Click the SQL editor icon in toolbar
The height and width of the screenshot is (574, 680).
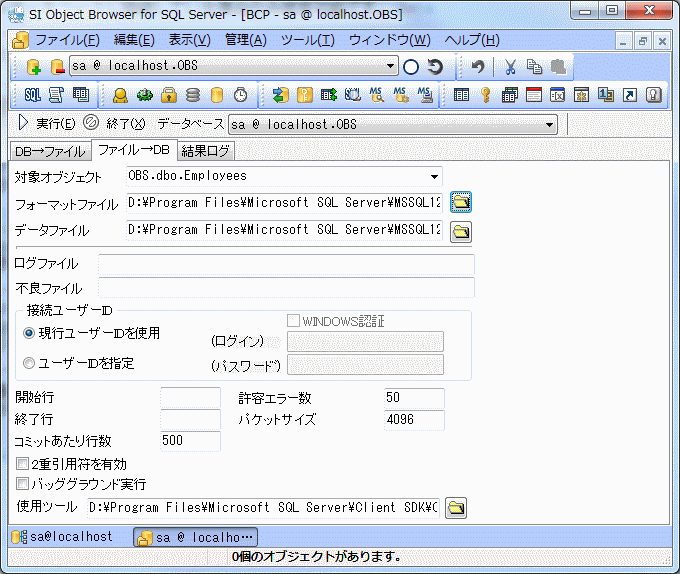click(32, 95)
